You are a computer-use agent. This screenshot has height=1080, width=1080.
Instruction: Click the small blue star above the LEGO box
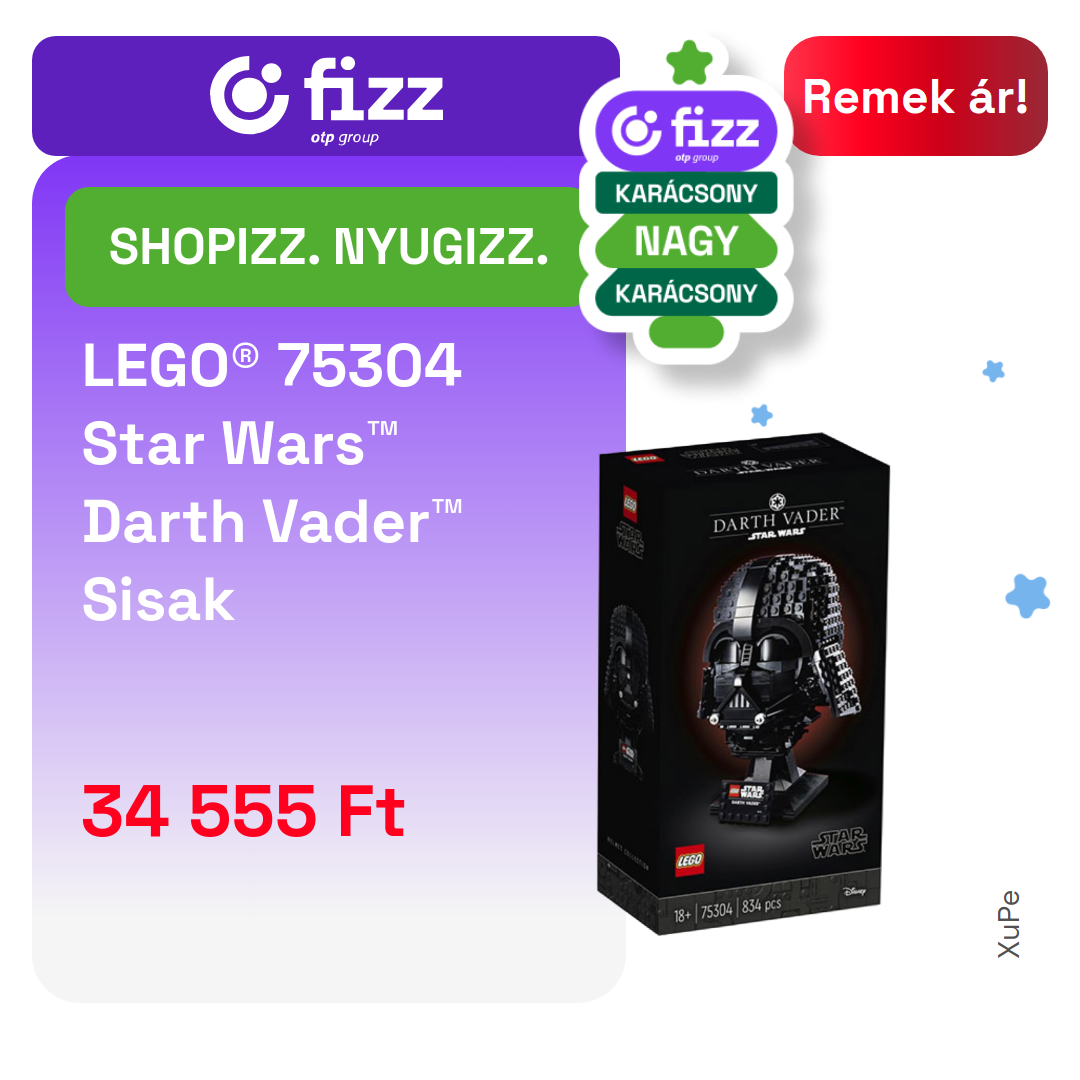click(761, 415)
